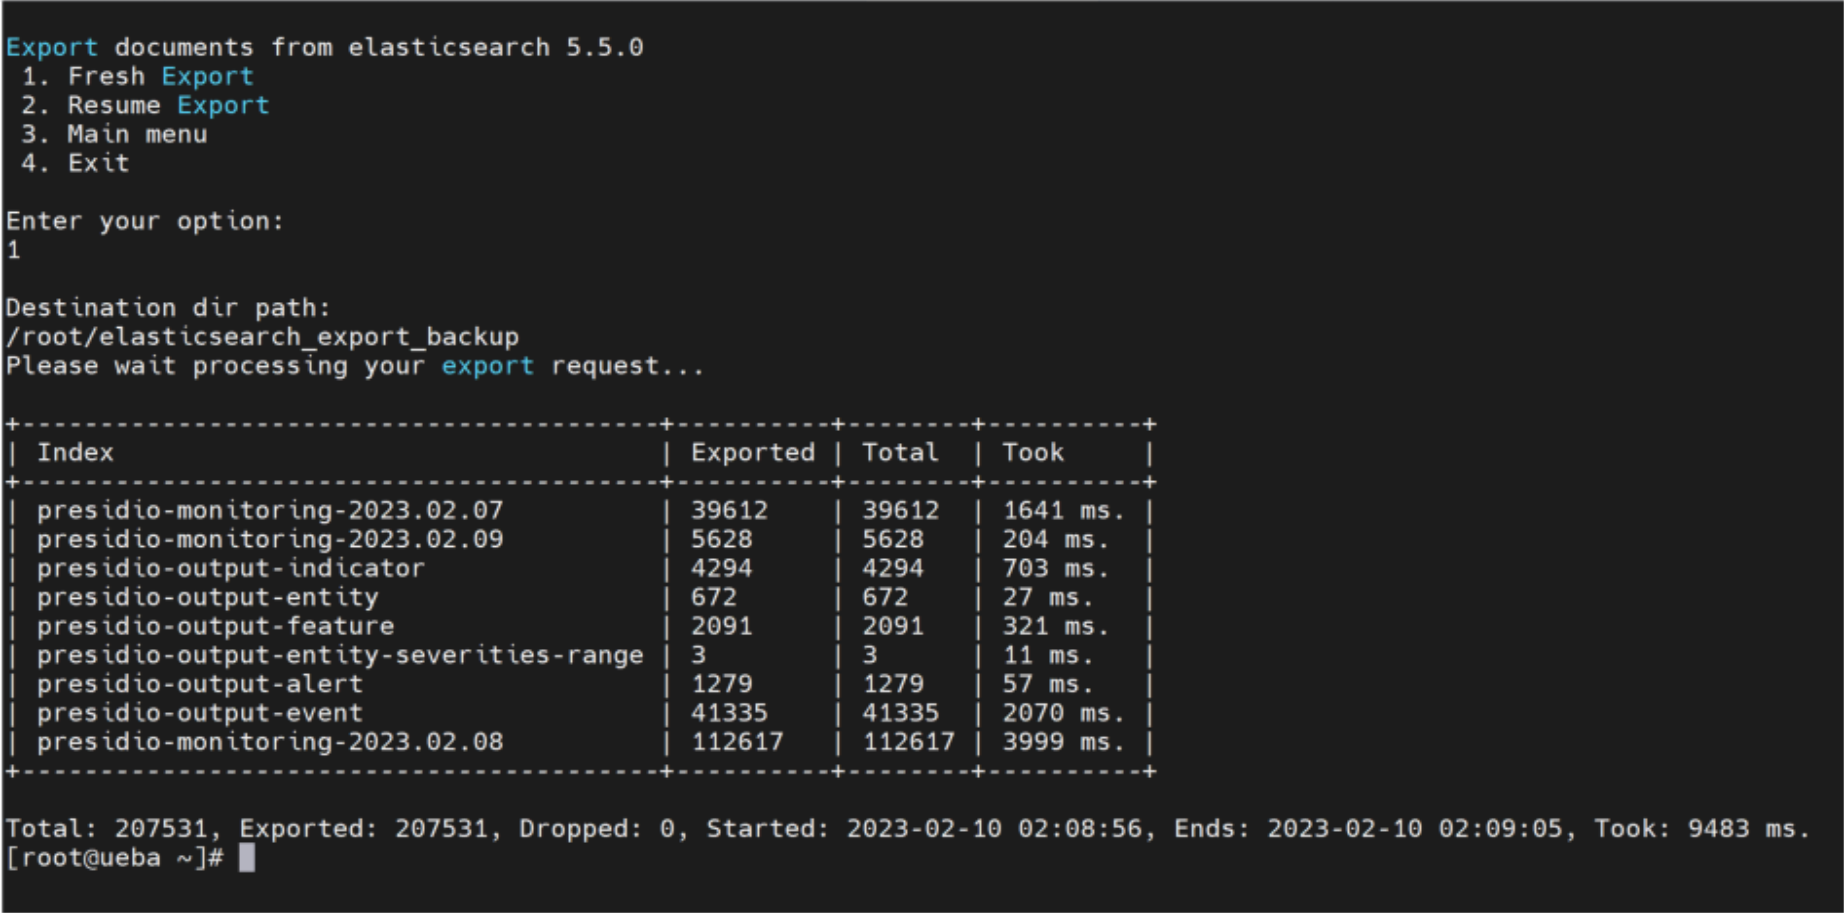
Task: Click the blue export word in processing message
Action: (x=487, y=365)
